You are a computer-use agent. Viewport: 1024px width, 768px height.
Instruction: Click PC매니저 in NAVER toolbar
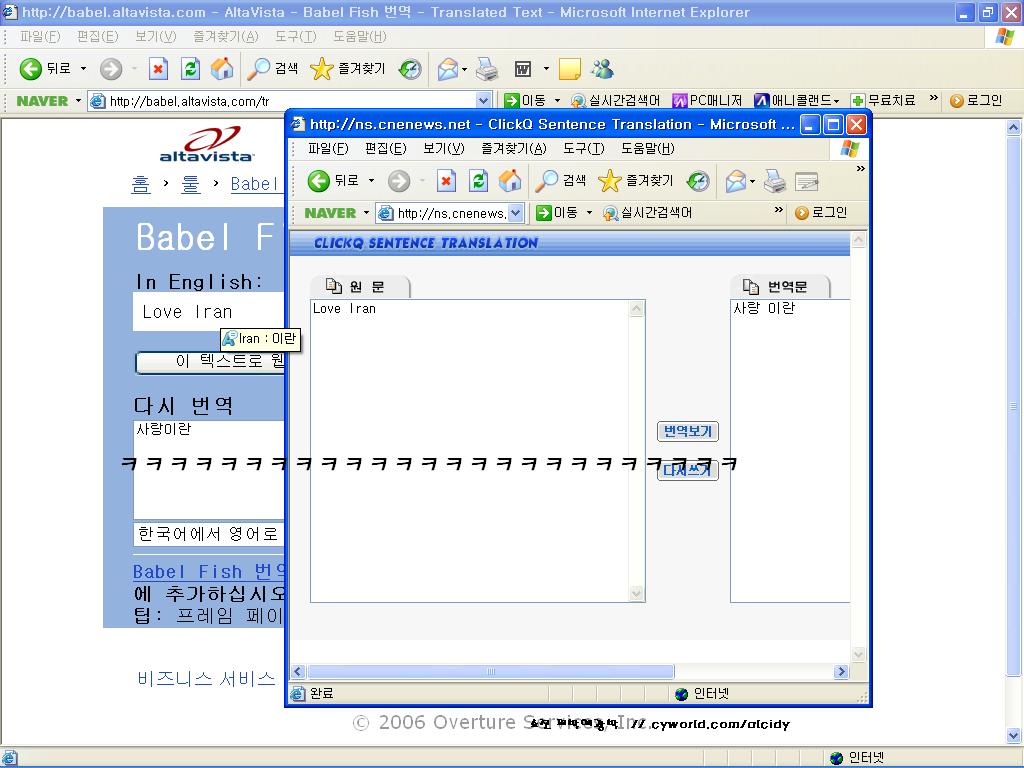pyautogui.click(x=707, y=101)
